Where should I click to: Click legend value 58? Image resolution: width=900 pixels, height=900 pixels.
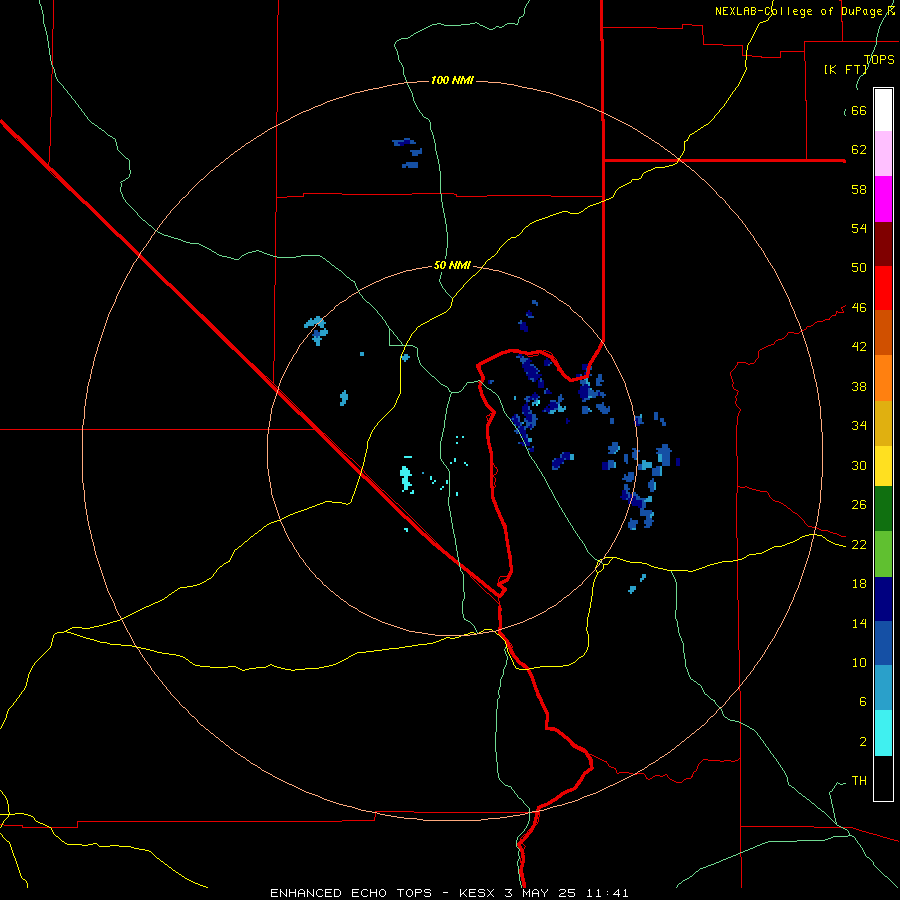tap(859, 189)
